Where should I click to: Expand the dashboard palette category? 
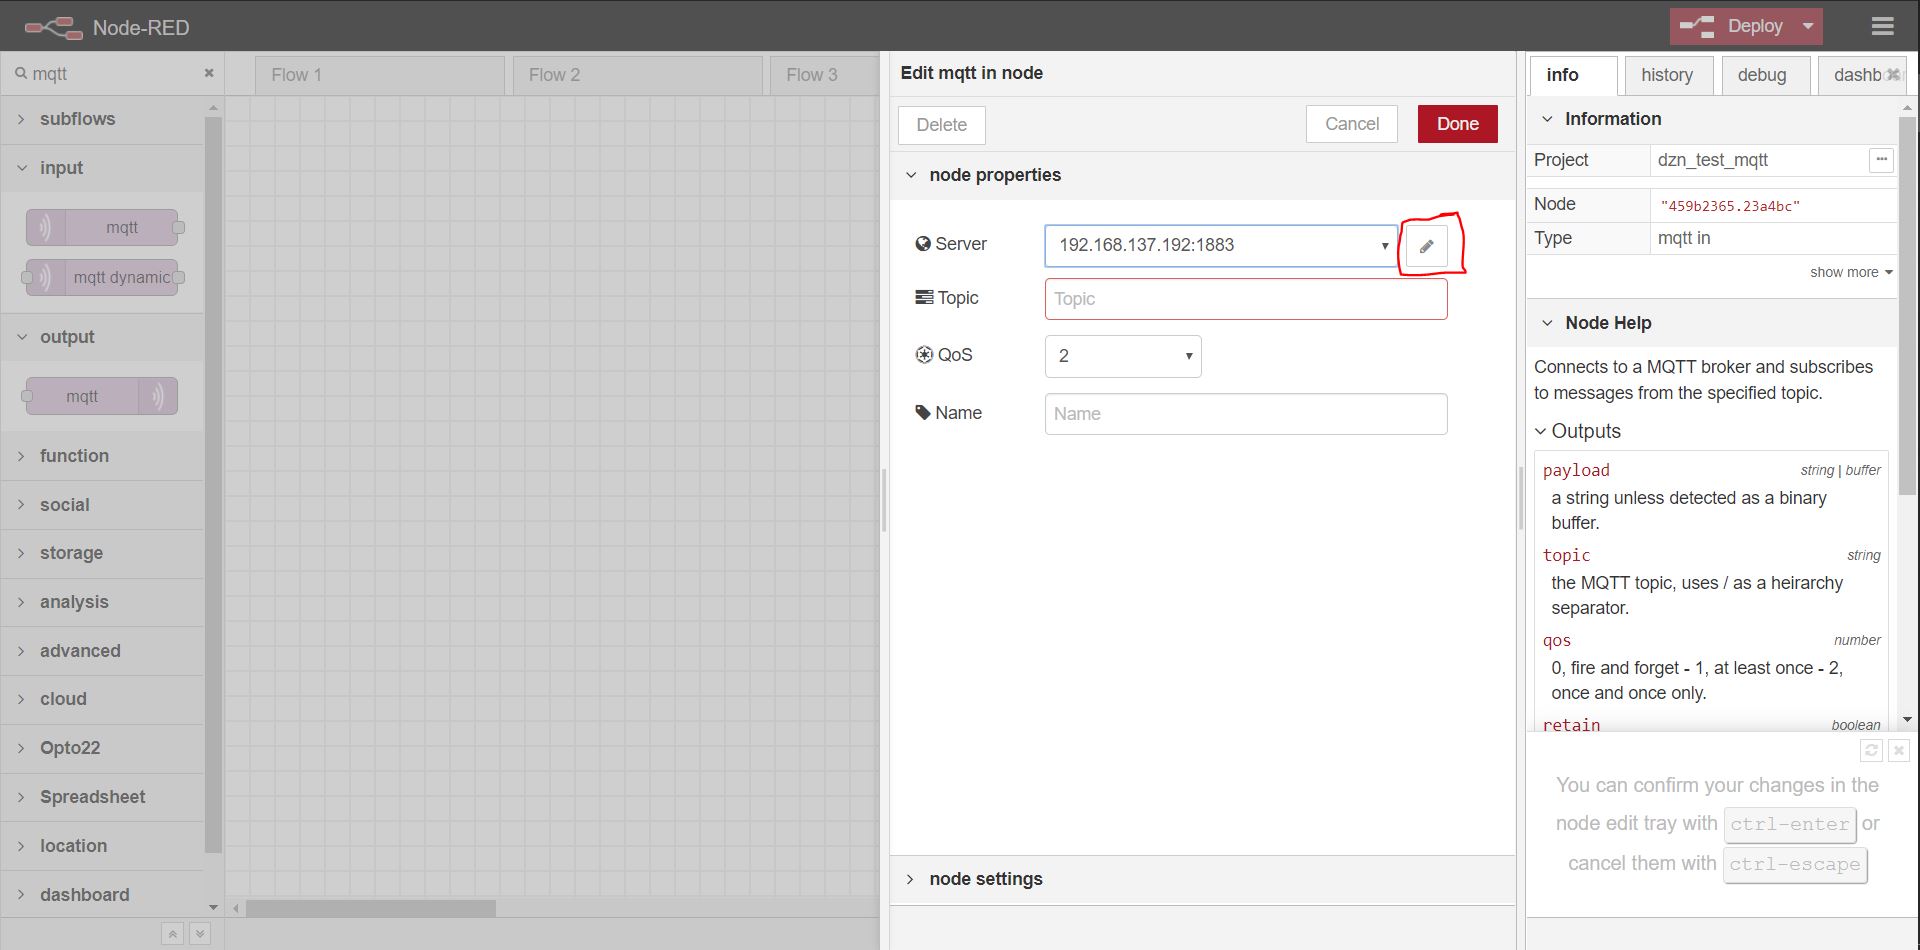pos(102,895)
